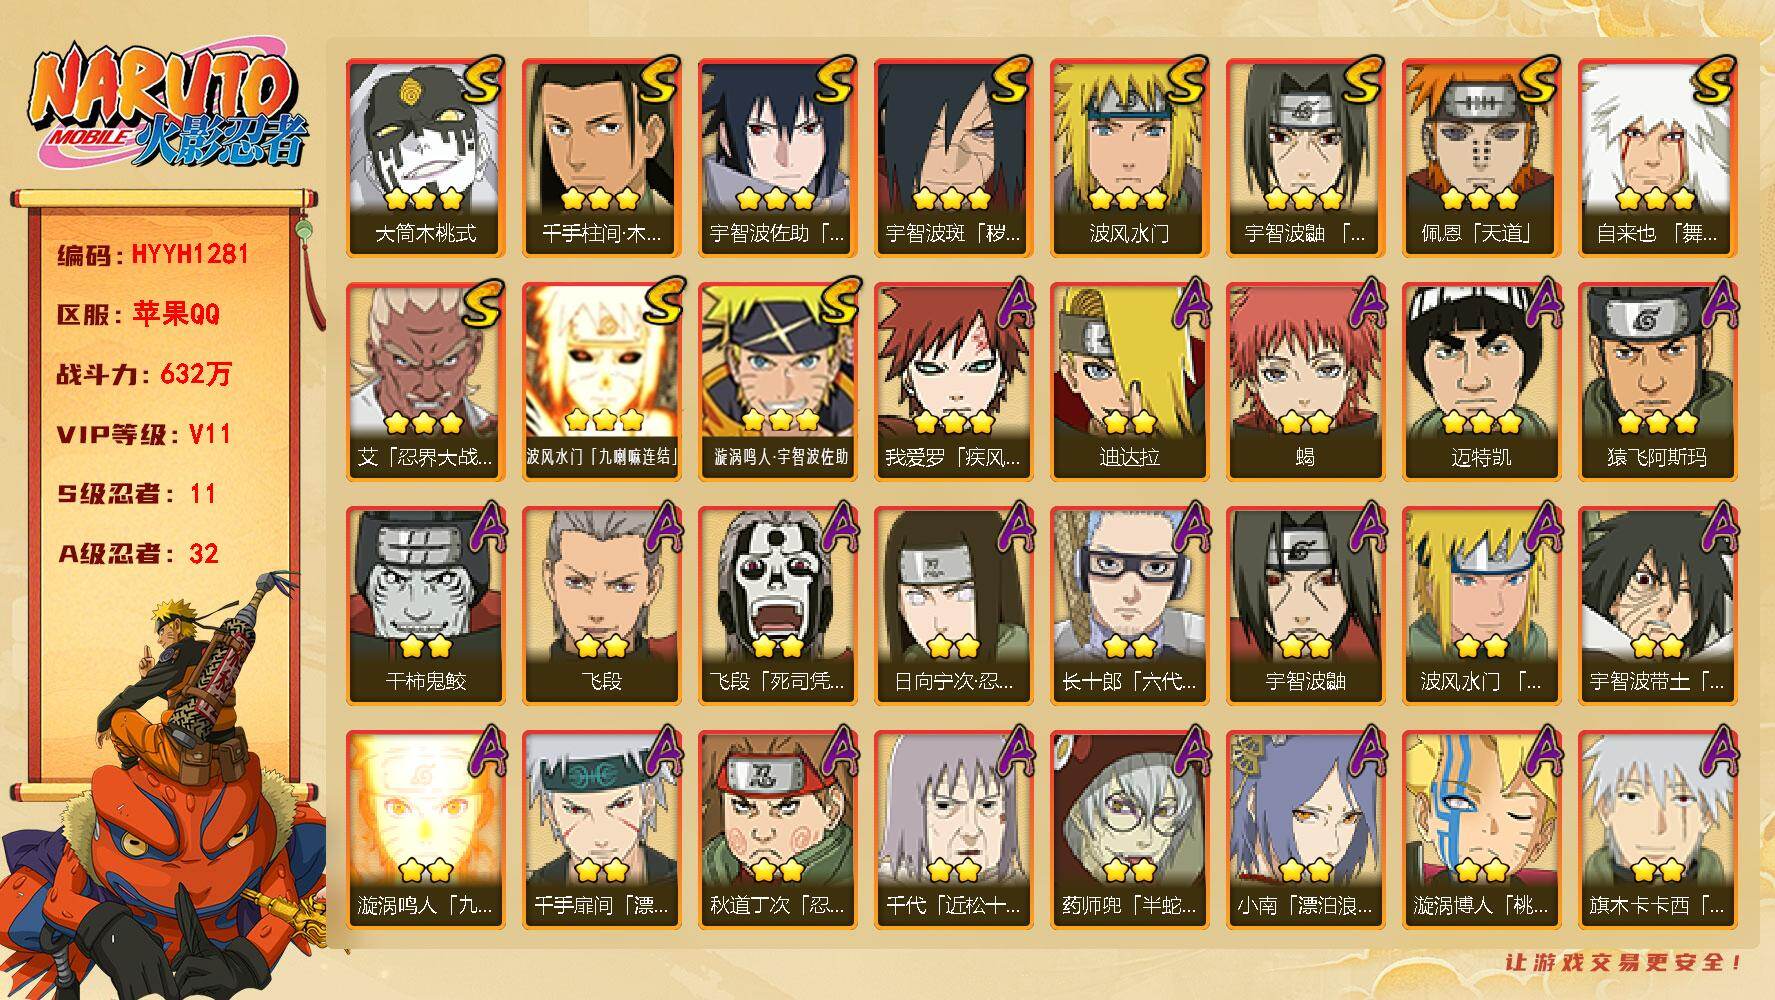Image resolution: width=1775 pixels, height=1000 pixels.
Task: Open the 宇智波鼬 A-rank card
Action: 1305,606
